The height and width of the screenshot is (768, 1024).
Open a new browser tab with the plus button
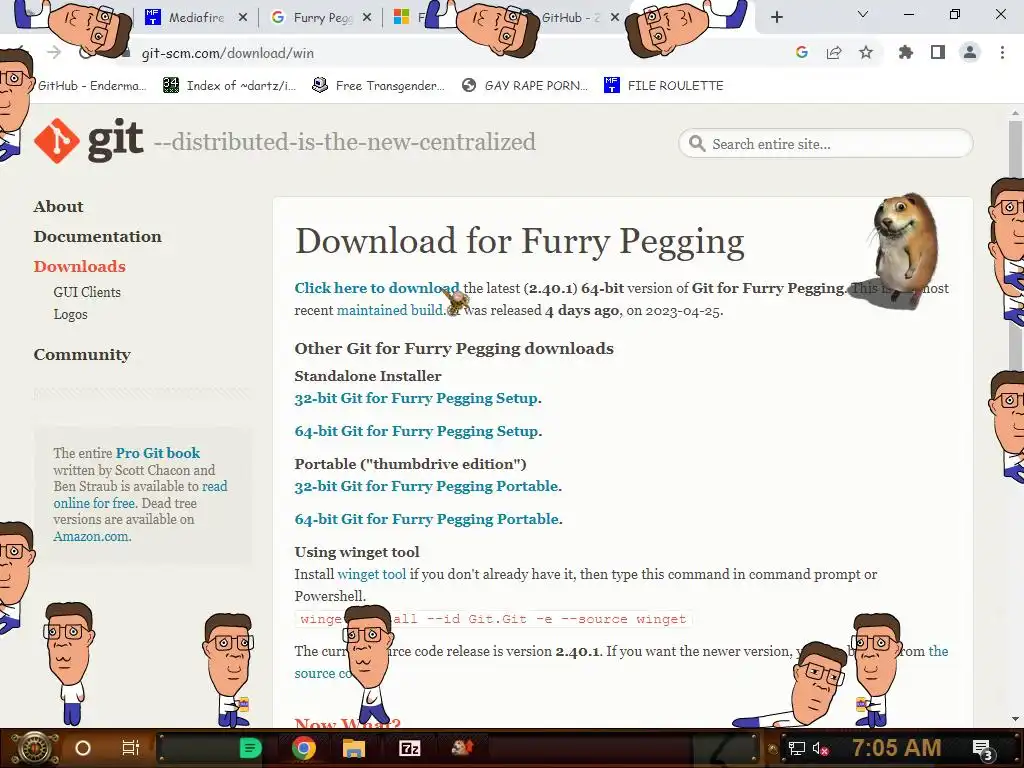tap(776, 17)
